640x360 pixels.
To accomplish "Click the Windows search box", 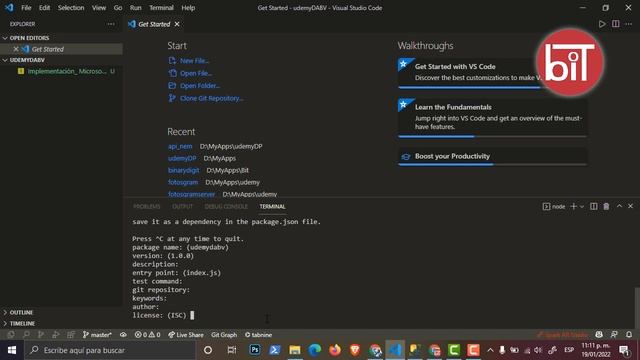I will 110,350.
